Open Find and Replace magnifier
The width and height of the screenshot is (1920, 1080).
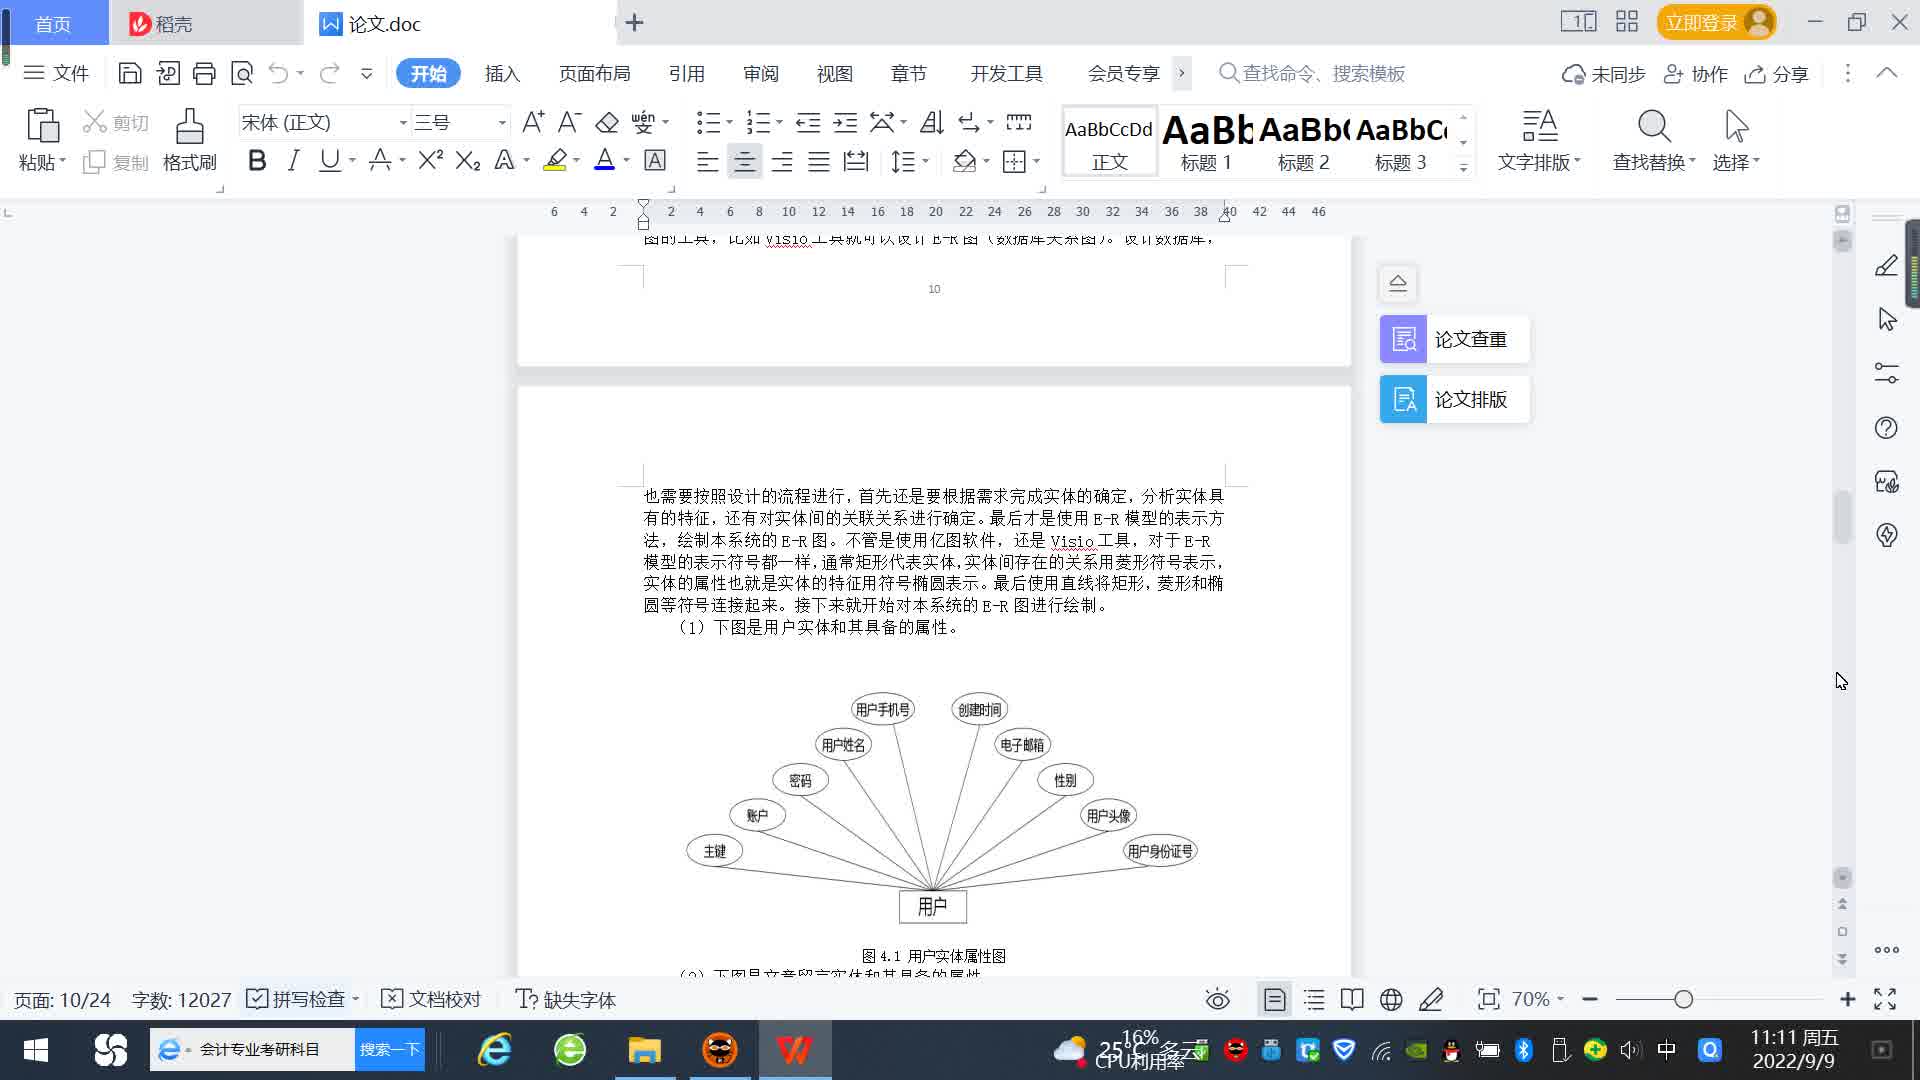[x=1654, y=127]
